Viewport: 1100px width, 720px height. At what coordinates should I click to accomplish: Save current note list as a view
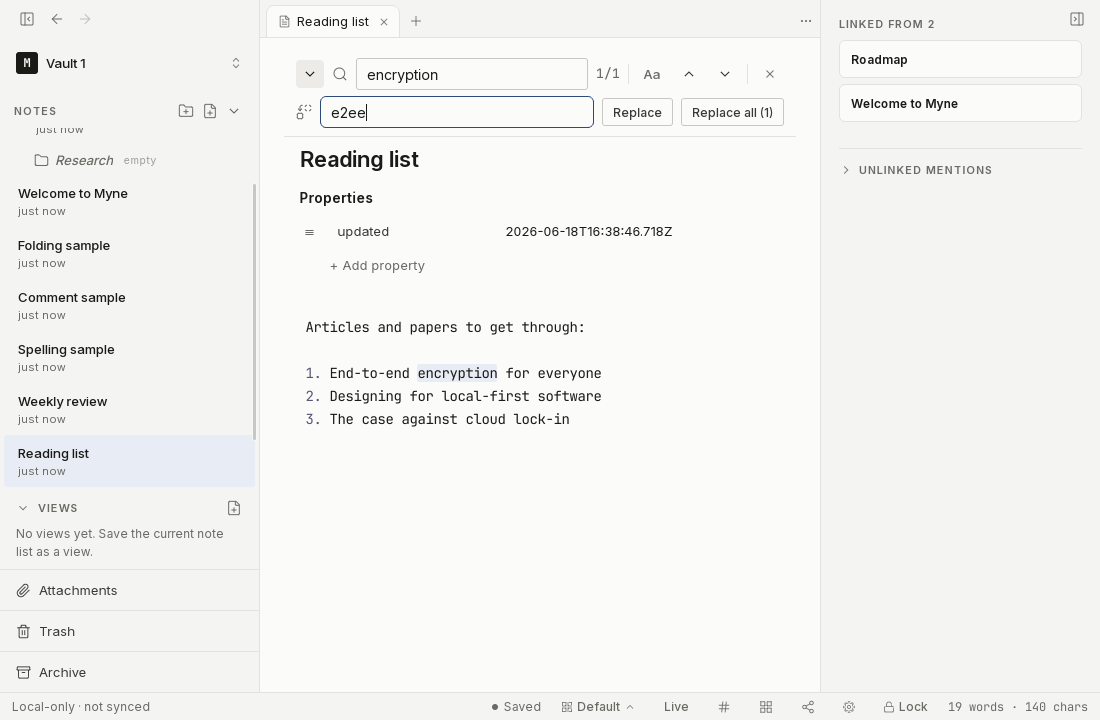[234, 508]
